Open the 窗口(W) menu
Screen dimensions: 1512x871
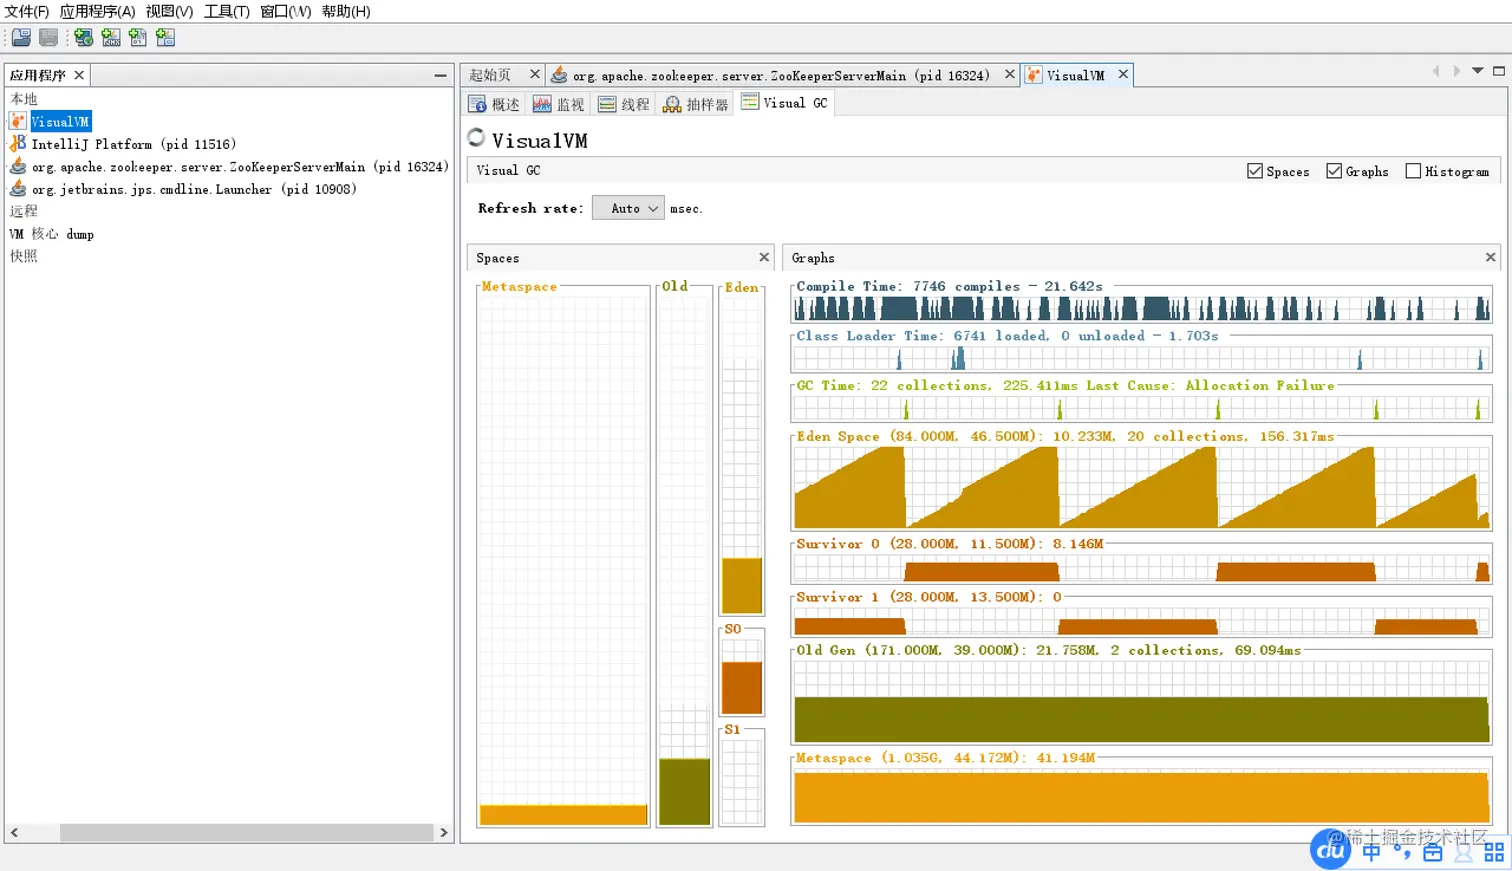coord(286,11)
